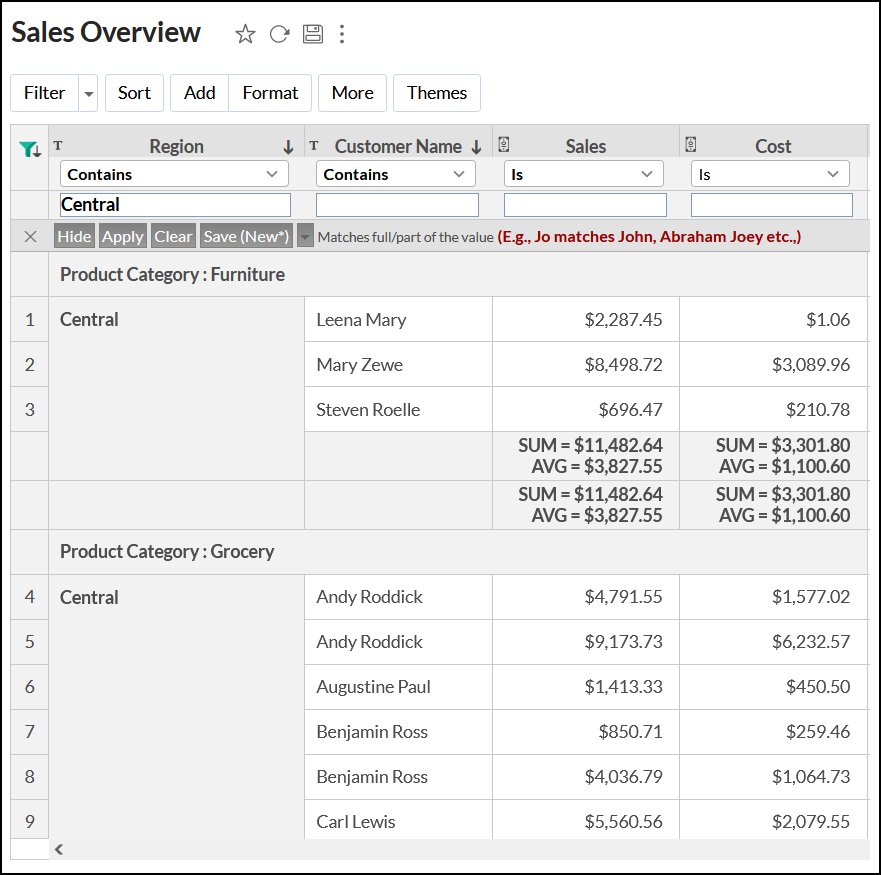
Task: Close the filter bar with X icon
Action: point(30,237)
